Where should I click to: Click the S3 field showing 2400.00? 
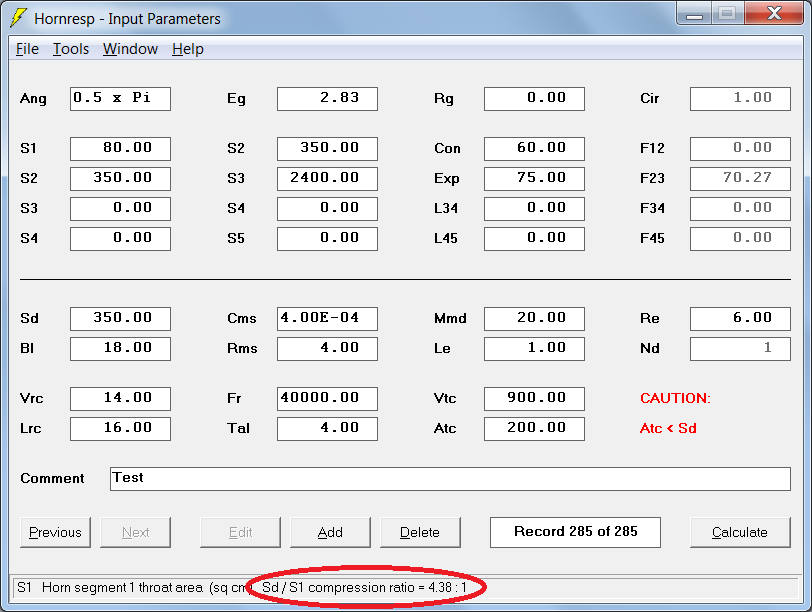327,179
